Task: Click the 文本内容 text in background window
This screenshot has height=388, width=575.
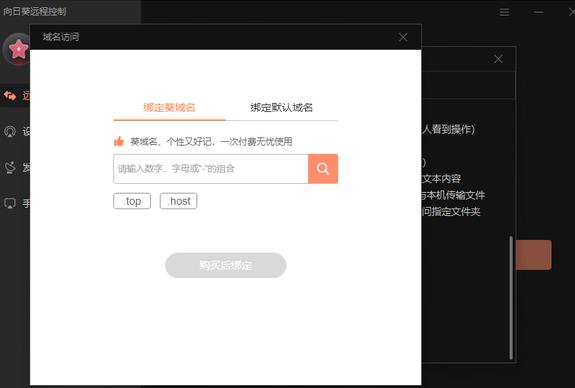Action: pos(441,179)
